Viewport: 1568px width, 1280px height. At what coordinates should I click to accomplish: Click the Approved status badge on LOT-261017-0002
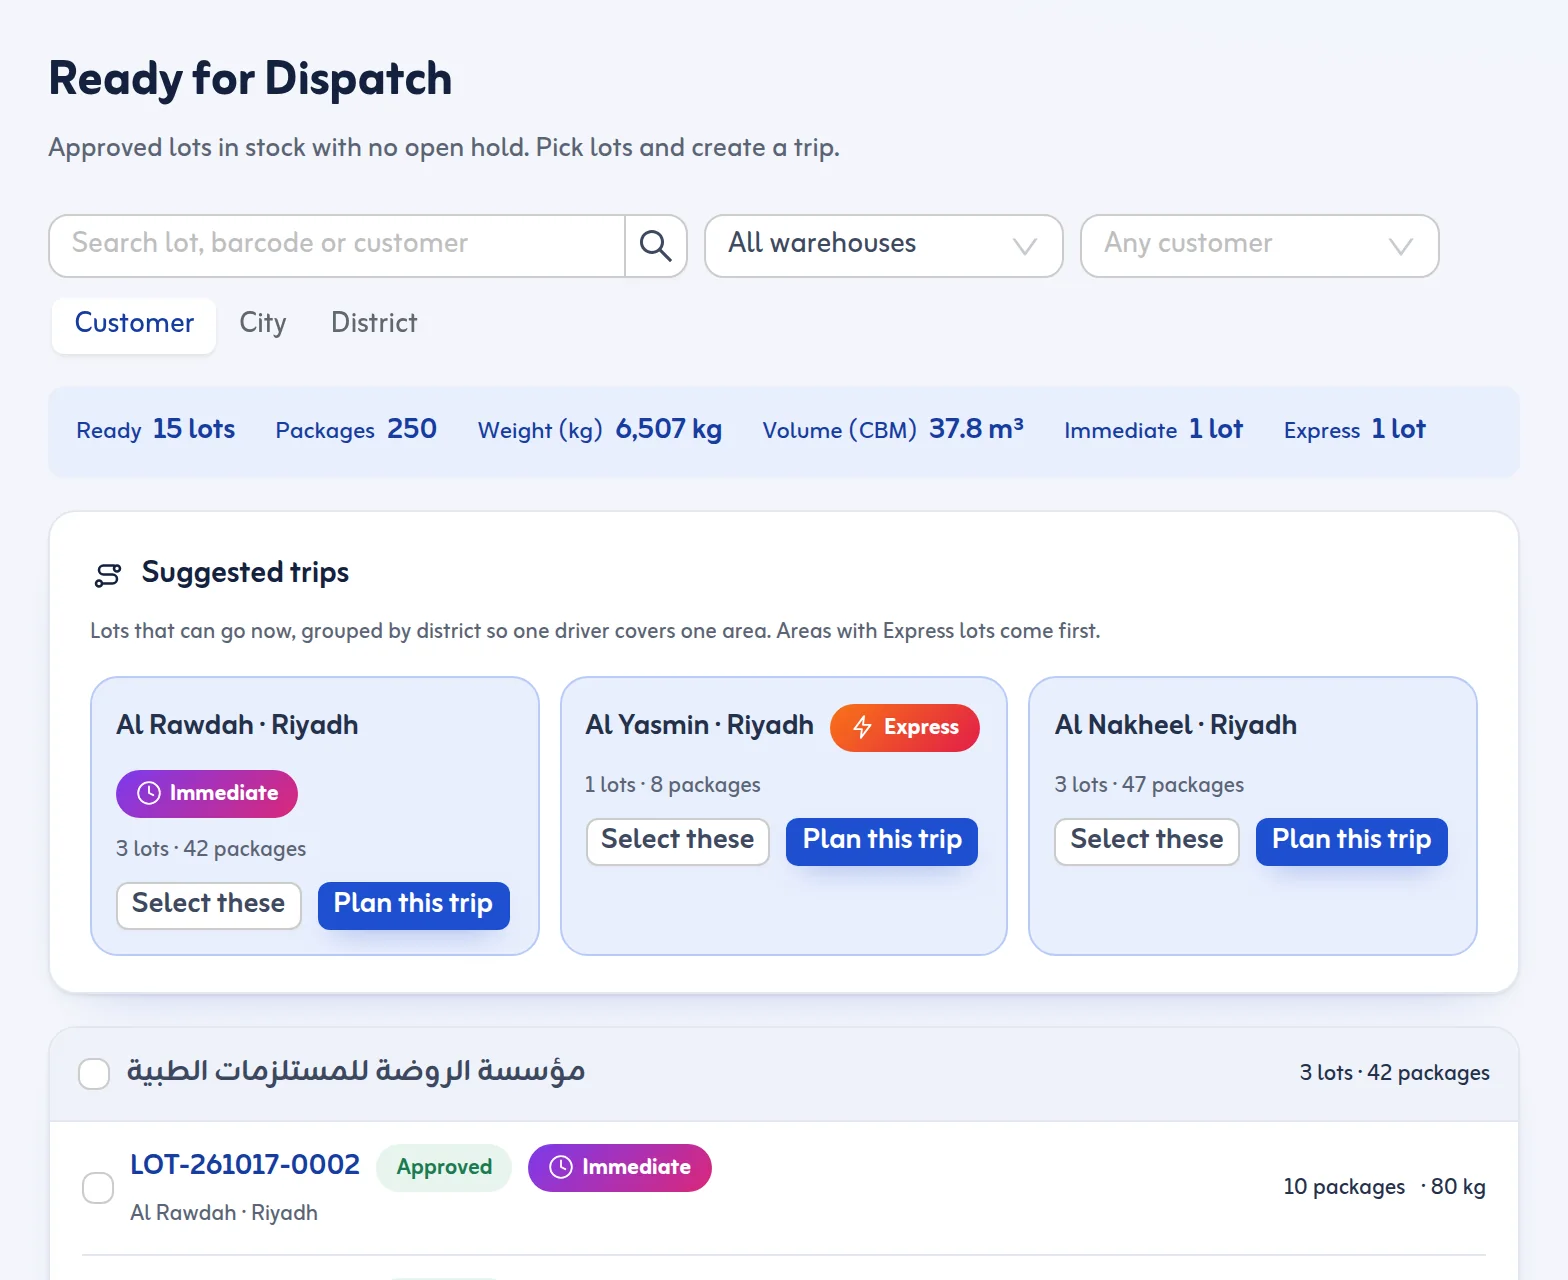[x=444, y=1168]
